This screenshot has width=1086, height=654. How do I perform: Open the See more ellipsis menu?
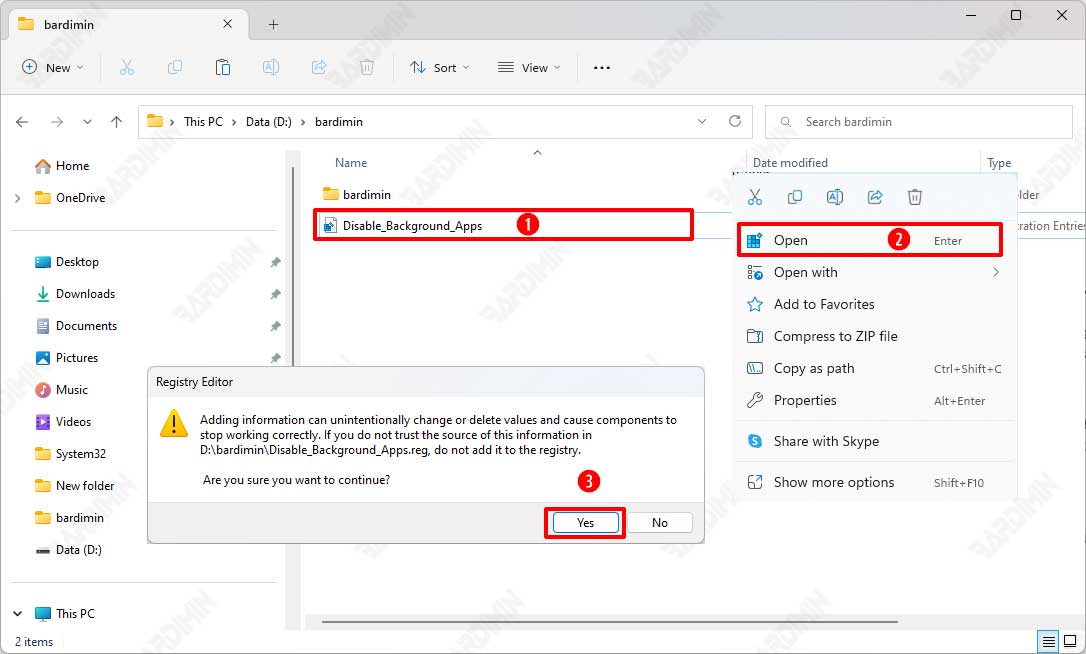tap(601, 67)
